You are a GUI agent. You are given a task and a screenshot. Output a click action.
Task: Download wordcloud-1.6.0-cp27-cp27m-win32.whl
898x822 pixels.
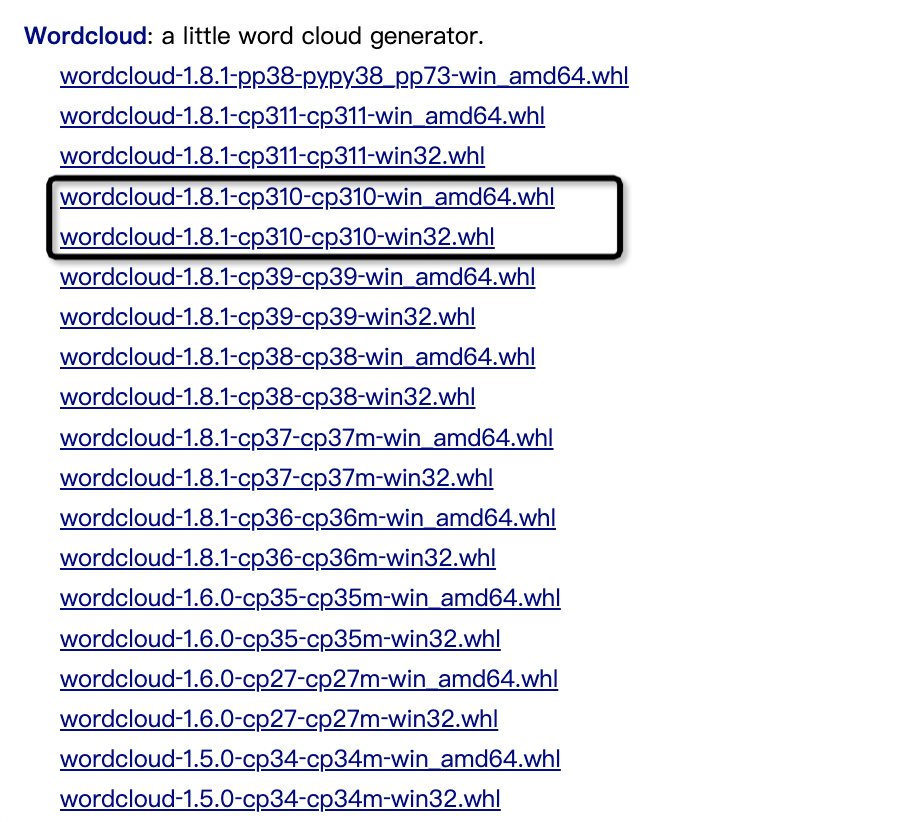pyautogui.click(x=279, y=719)
